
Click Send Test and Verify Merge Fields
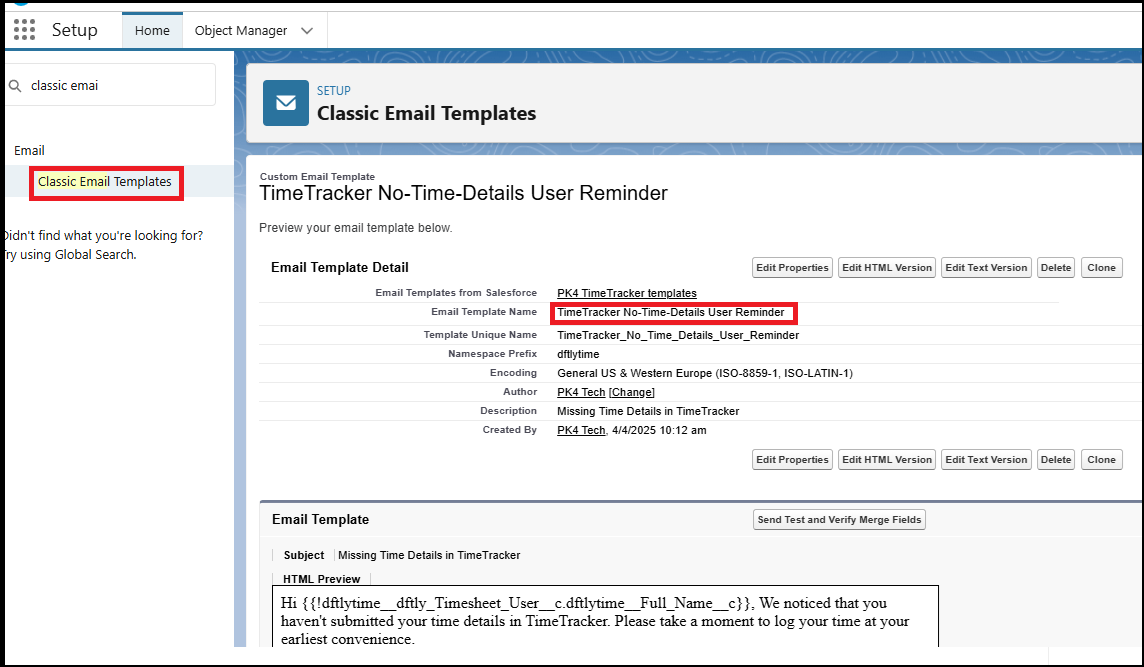[x=839, y=520]
